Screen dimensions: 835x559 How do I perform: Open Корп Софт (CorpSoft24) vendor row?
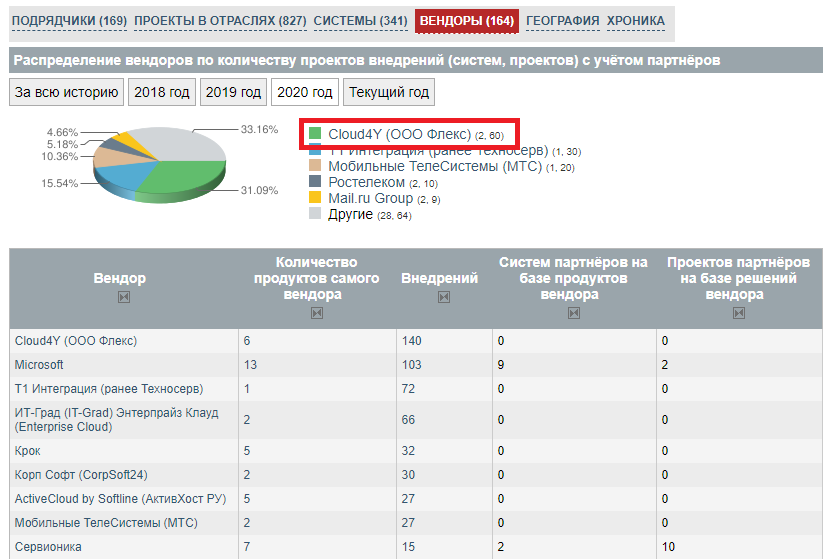[x=81, y=474]
